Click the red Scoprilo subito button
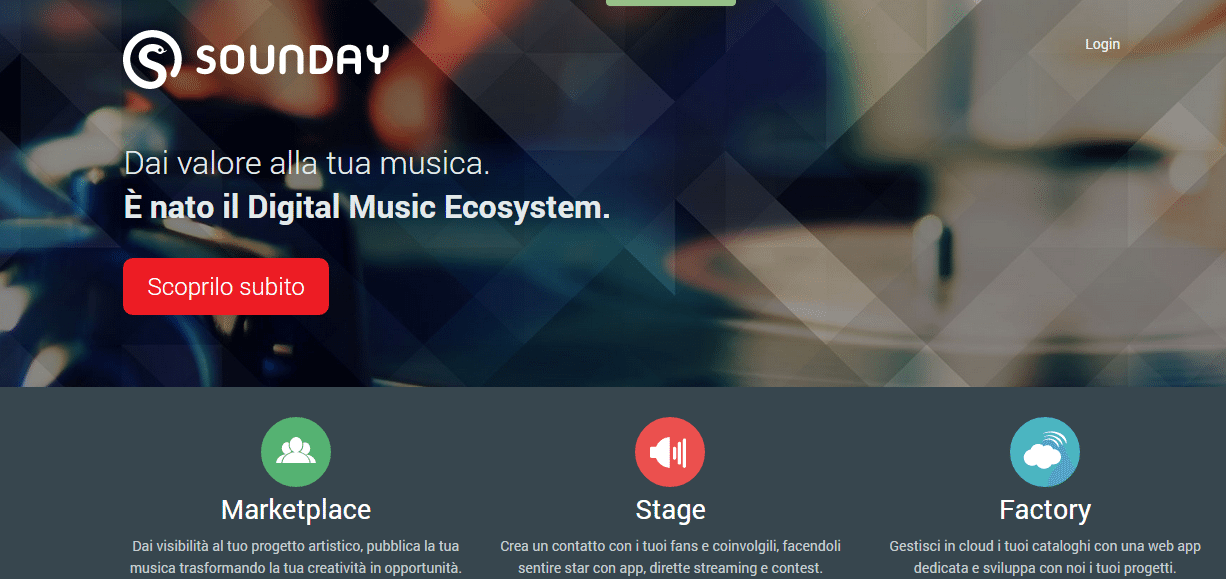Screen dimensions: 1226x579 point(226,287)
